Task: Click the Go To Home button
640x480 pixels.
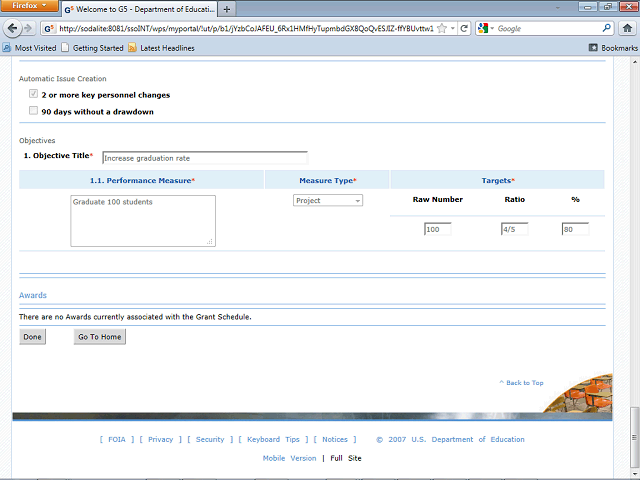Action: [100, 337]
